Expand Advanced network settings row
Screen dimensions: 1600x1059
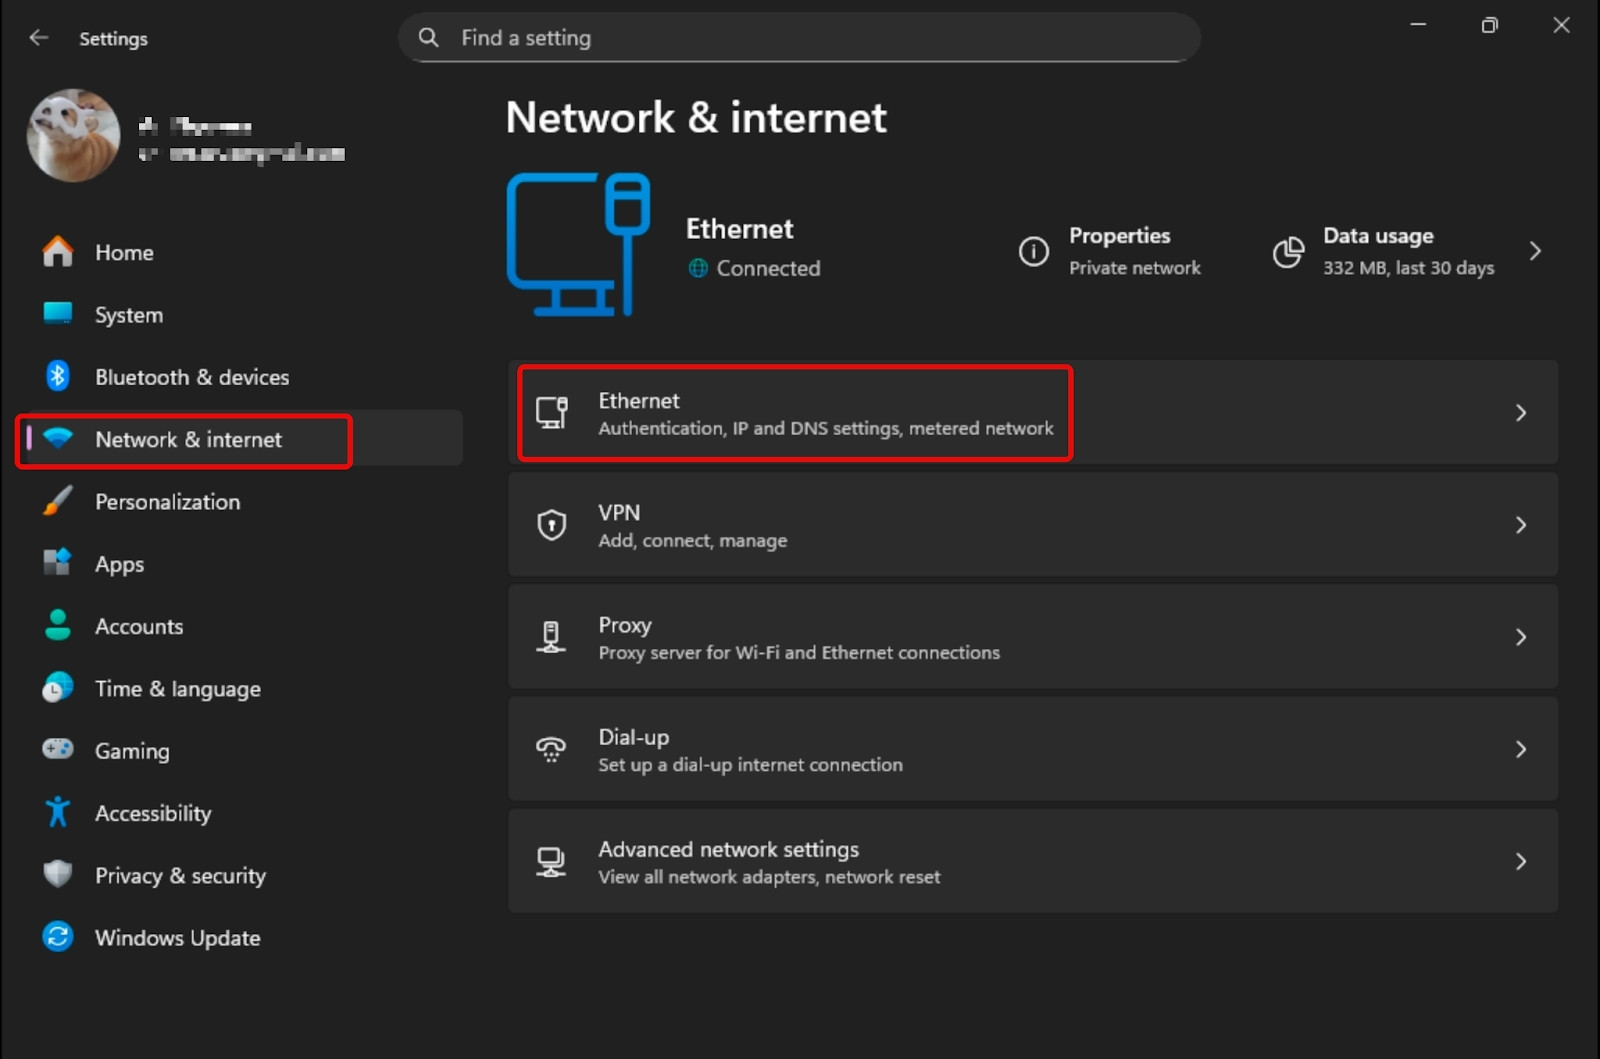(x=1521, y=861)
